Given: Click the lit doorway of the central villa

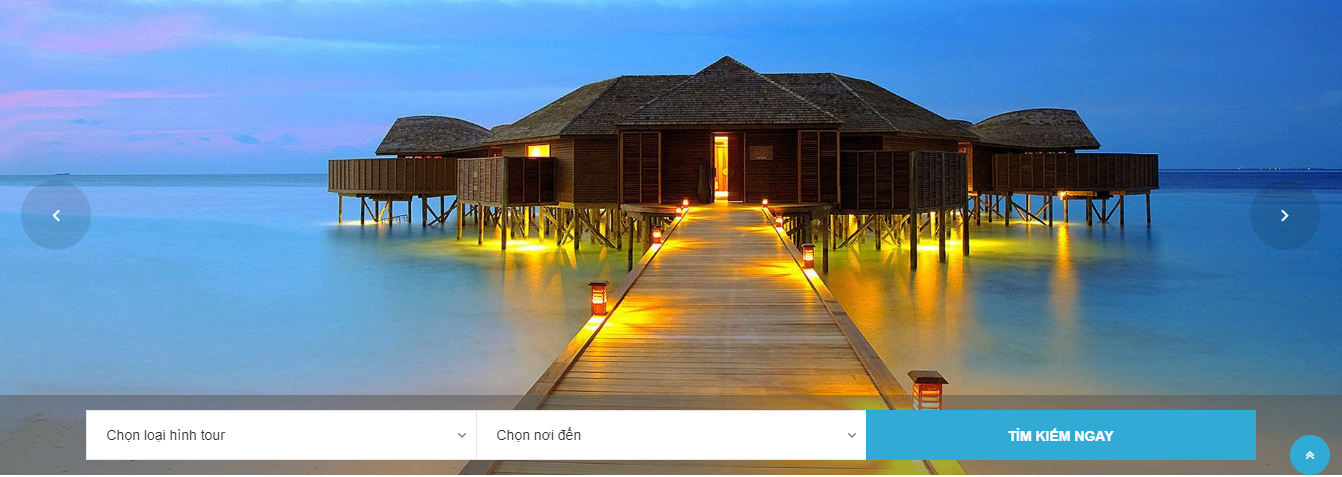Looking at the screenshot, I should (x=721, y=167).
